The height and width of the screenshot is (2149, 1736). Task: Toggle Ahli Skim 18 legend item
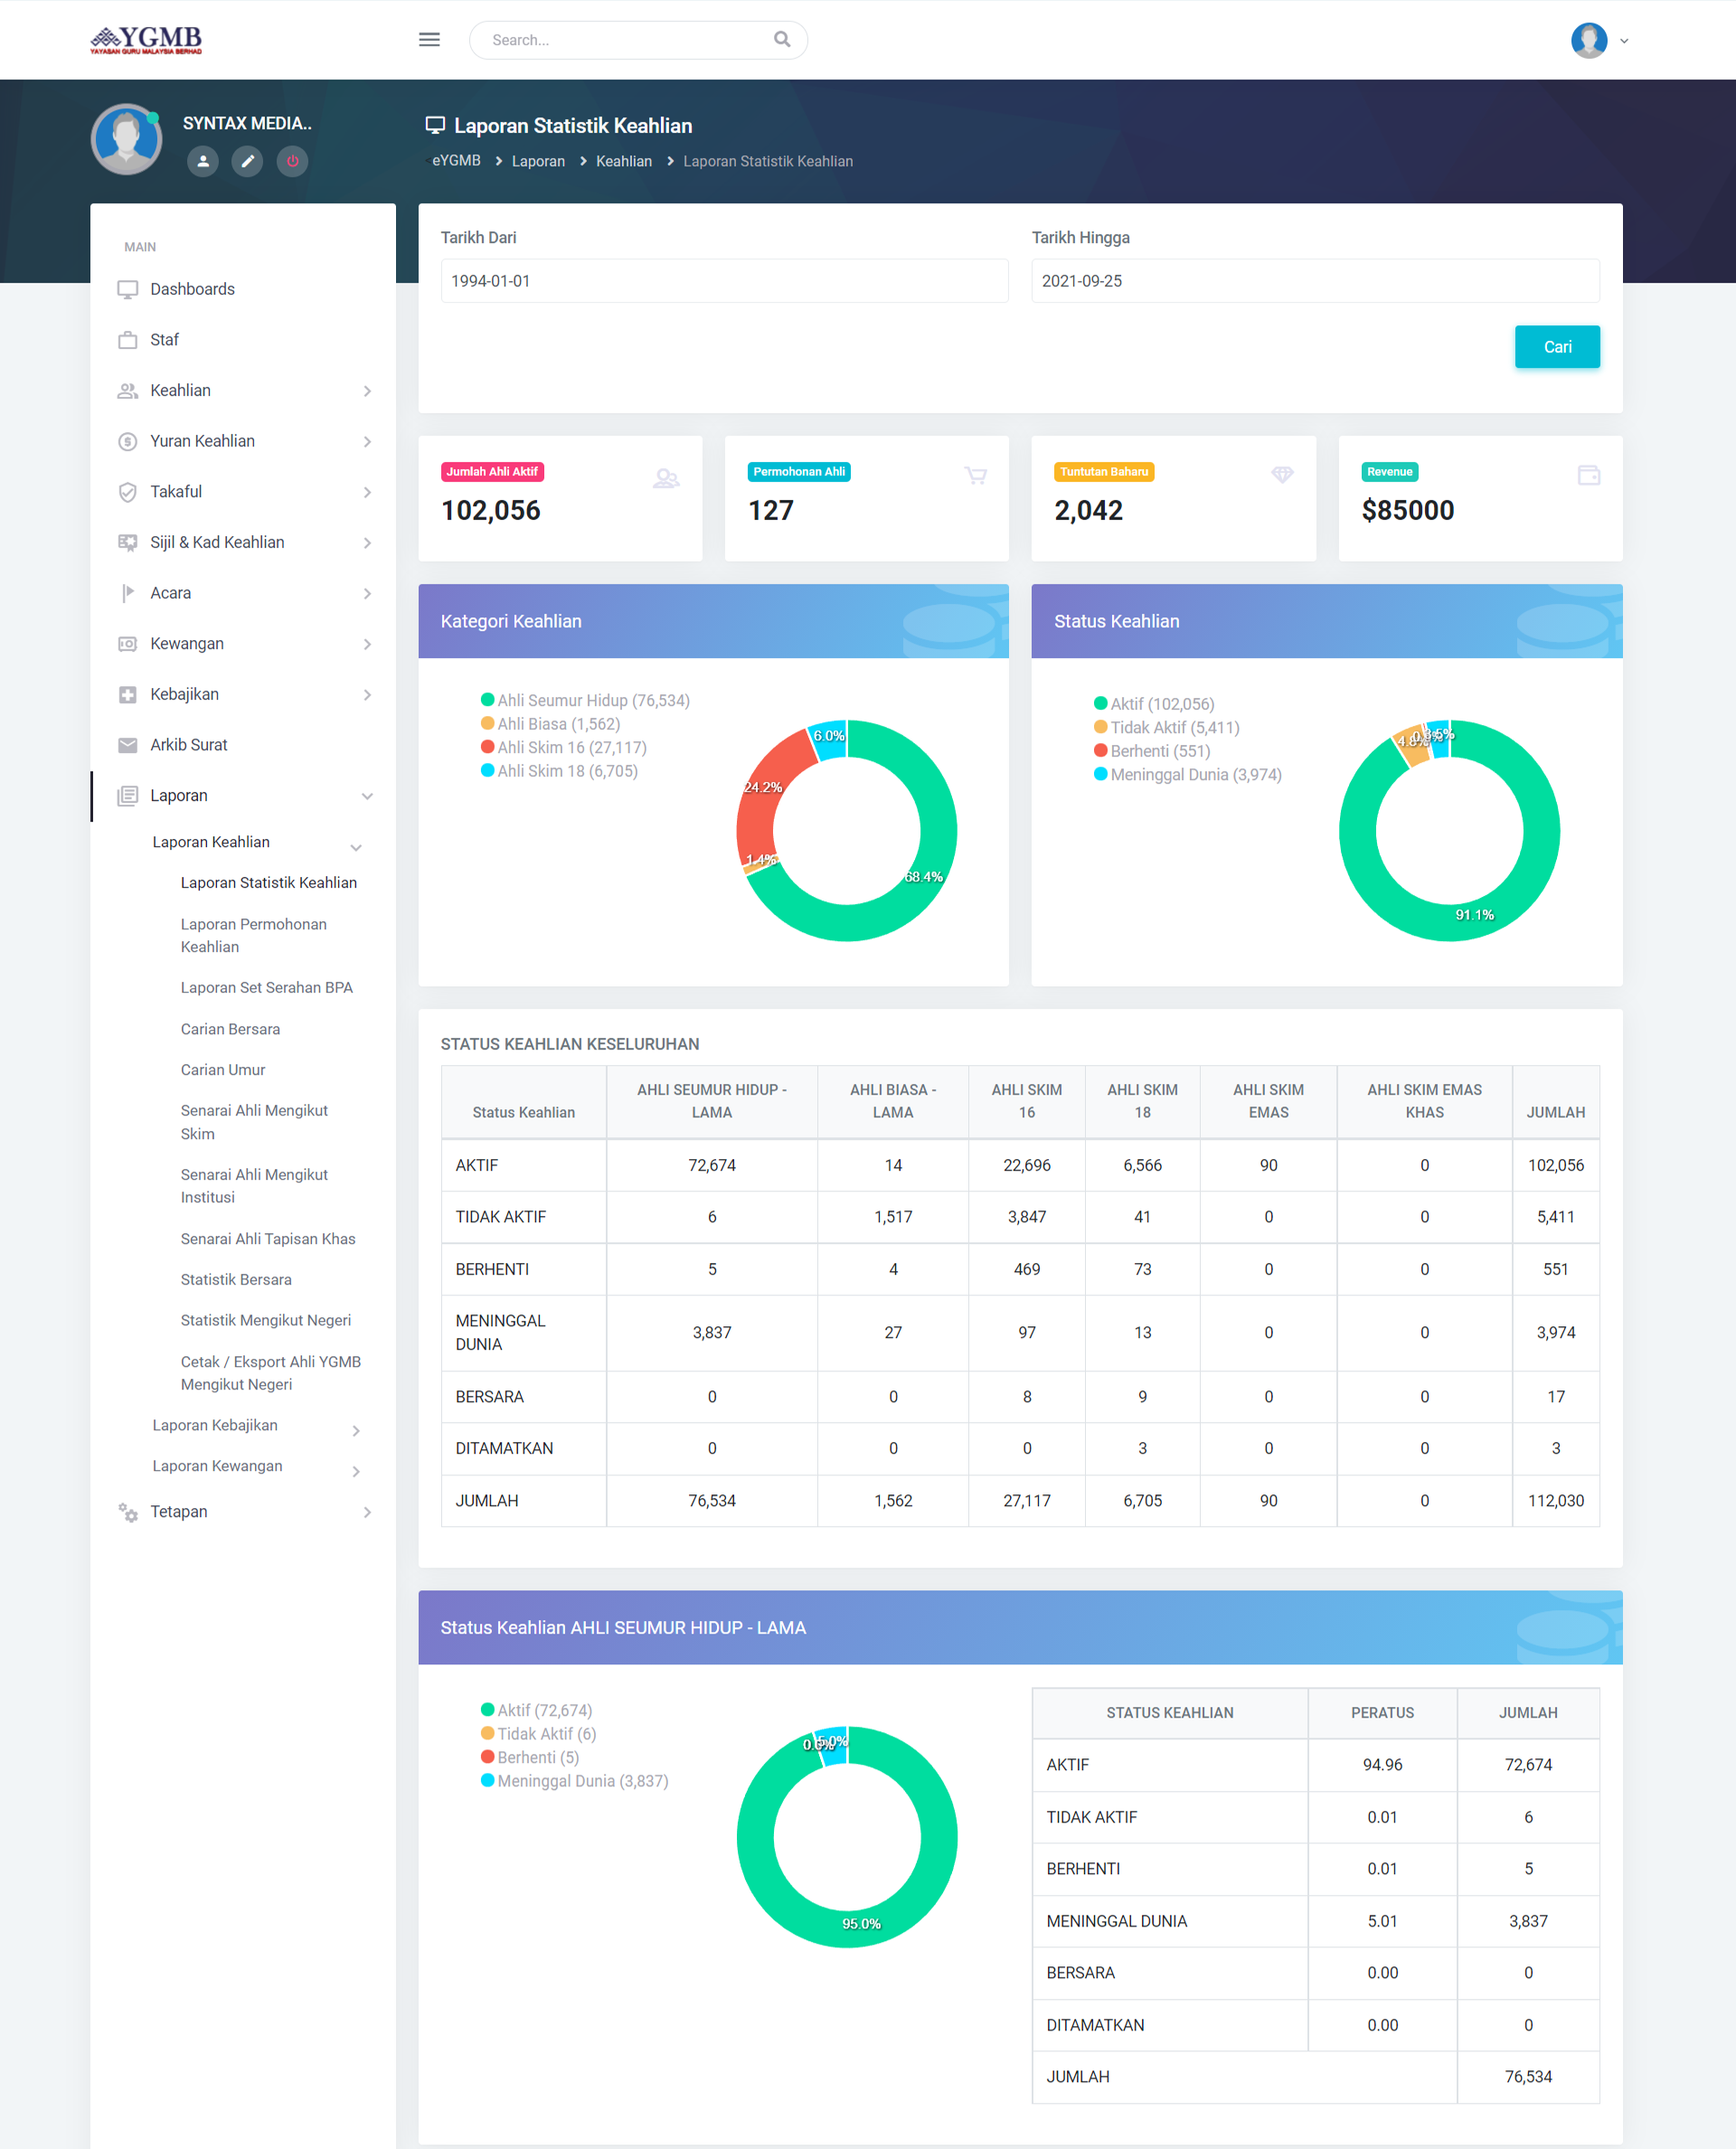click(x=559, y=771)
